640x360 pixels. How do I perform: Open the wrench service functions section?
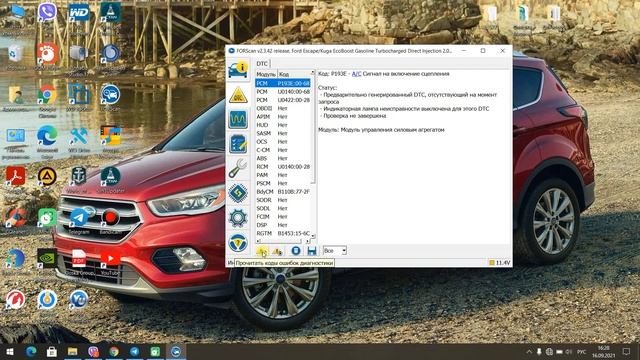[x=238, y=169]
